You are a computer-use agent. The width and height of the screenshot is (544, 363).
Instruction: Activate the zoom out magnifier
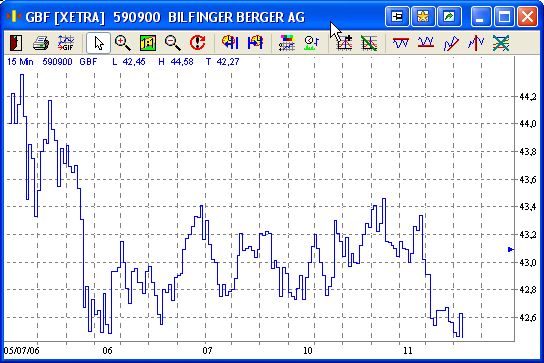pos(172,43)
